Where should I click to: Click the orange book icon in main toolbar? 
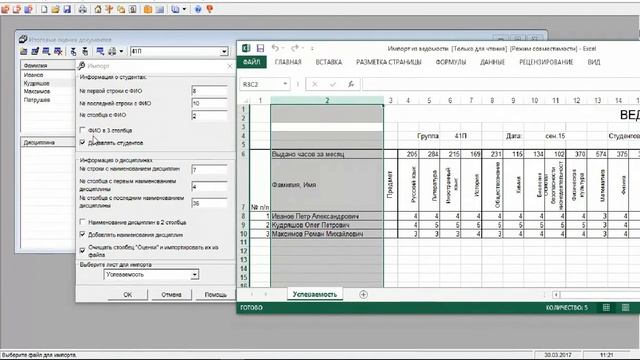(148, 9)
